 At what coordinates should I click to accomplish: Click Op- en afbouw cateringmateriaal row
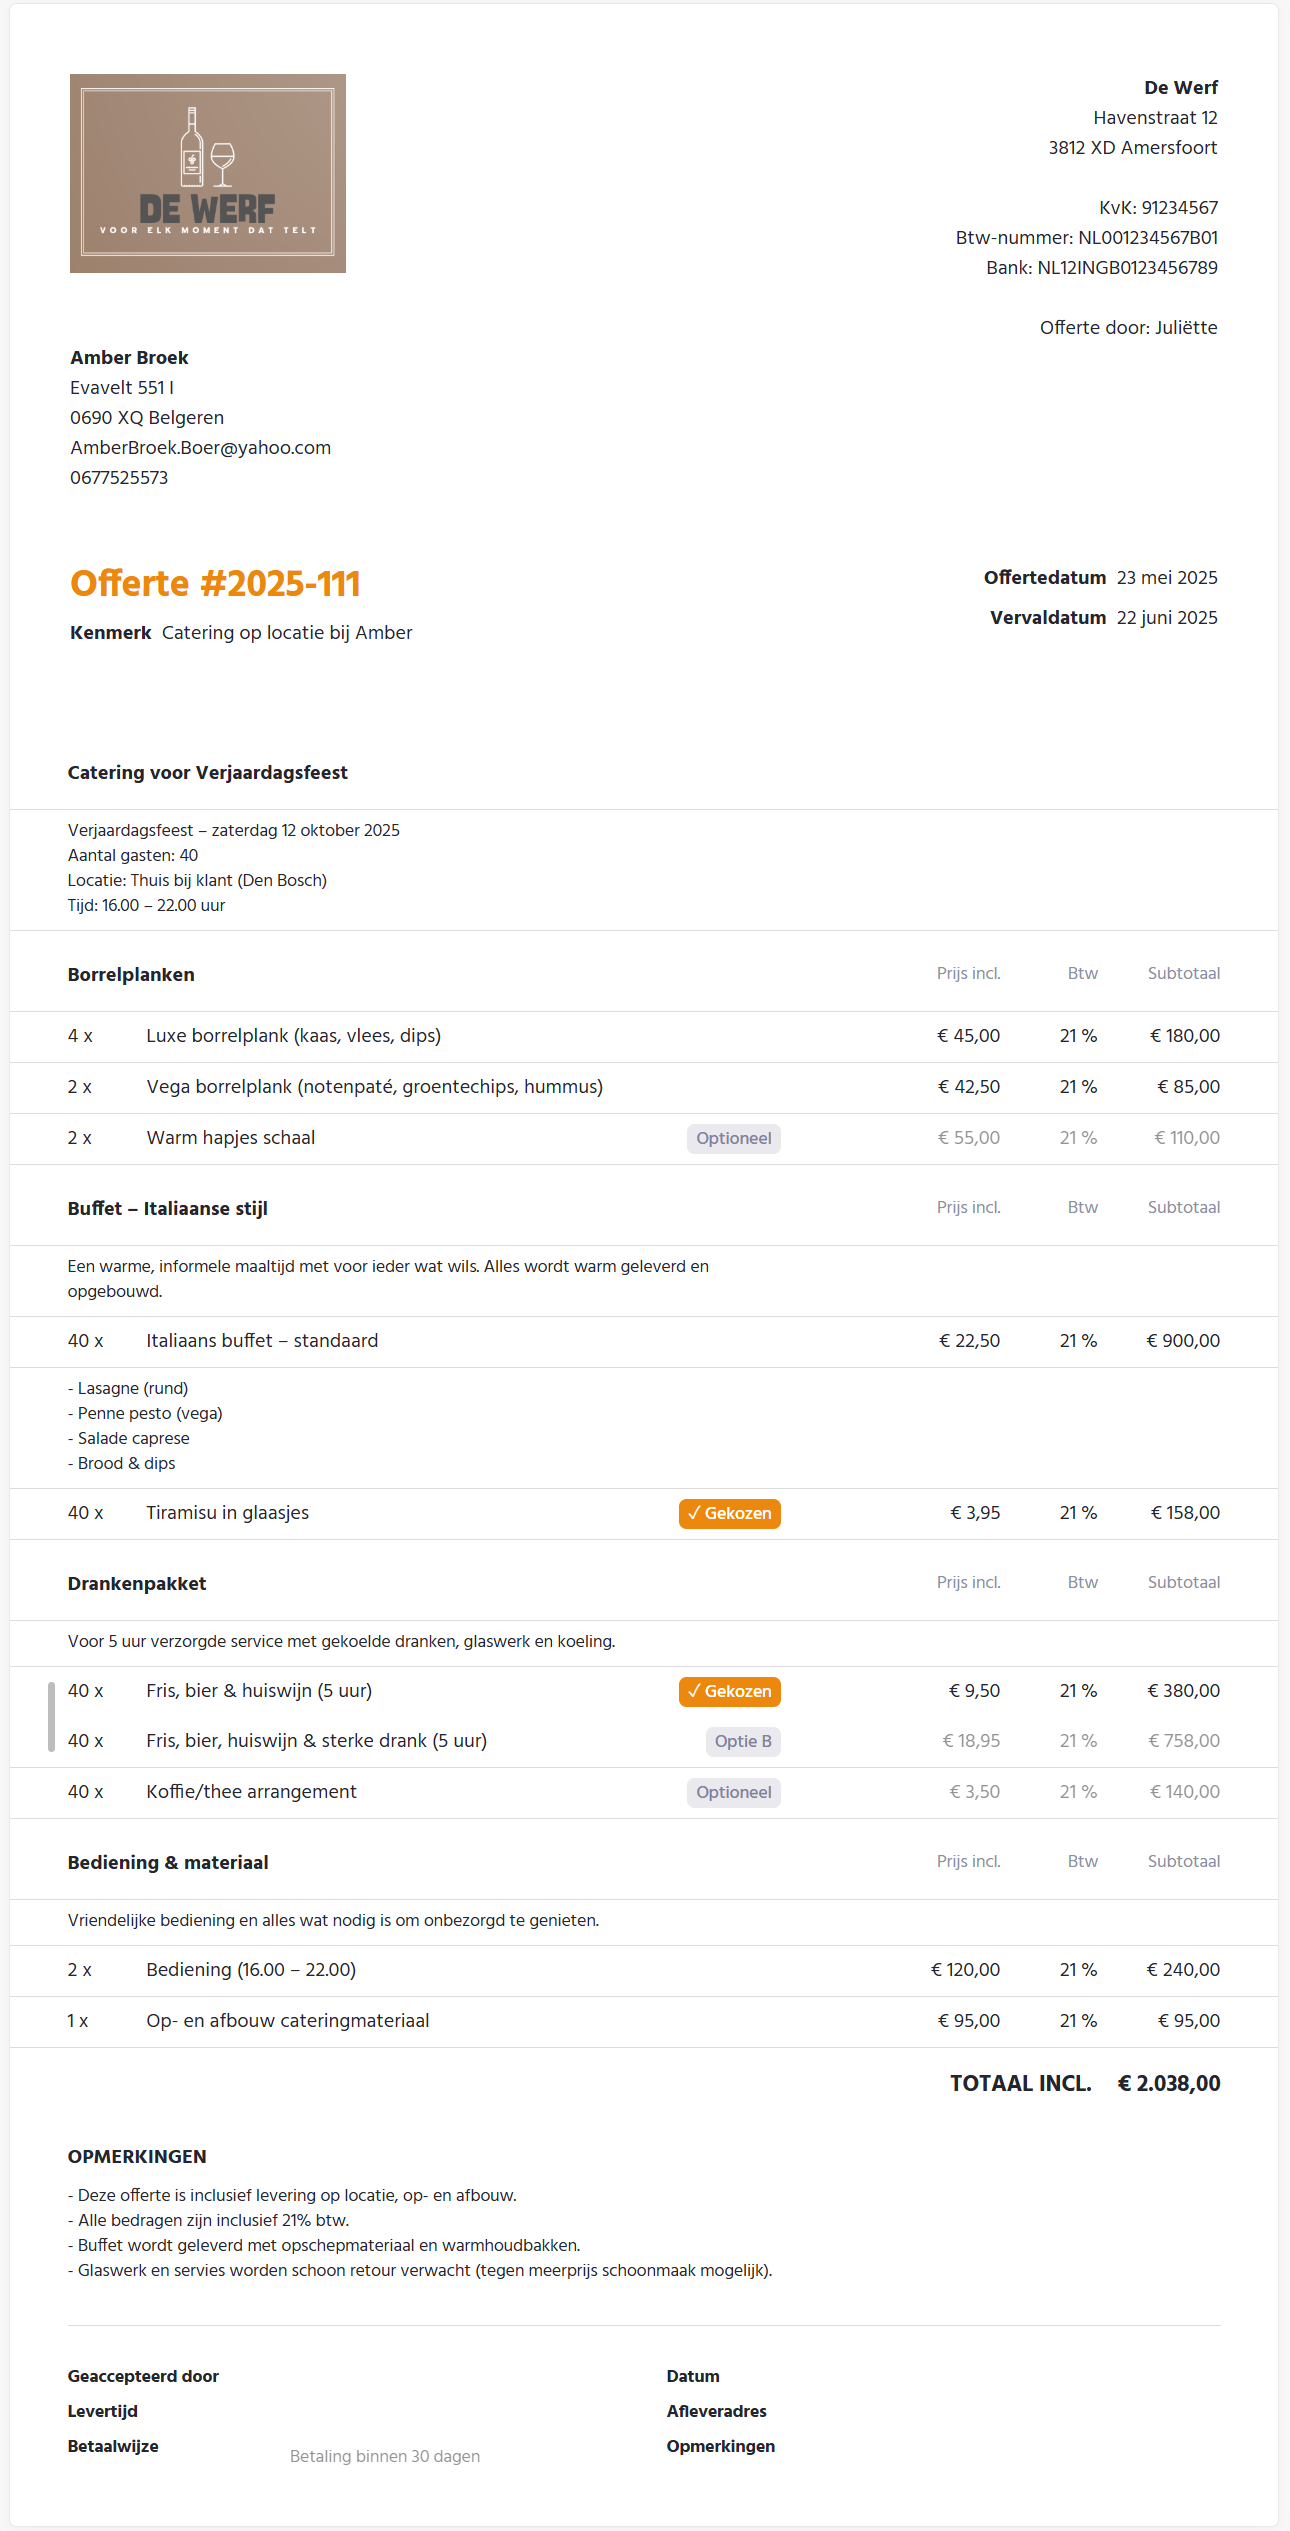[x=644, y=2021]
